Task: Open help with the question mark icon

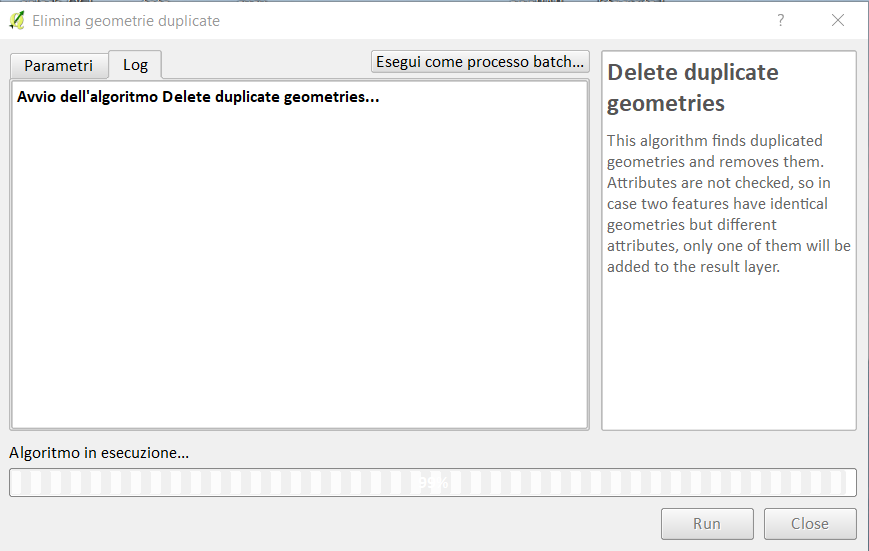Action: tap(780, 21)
